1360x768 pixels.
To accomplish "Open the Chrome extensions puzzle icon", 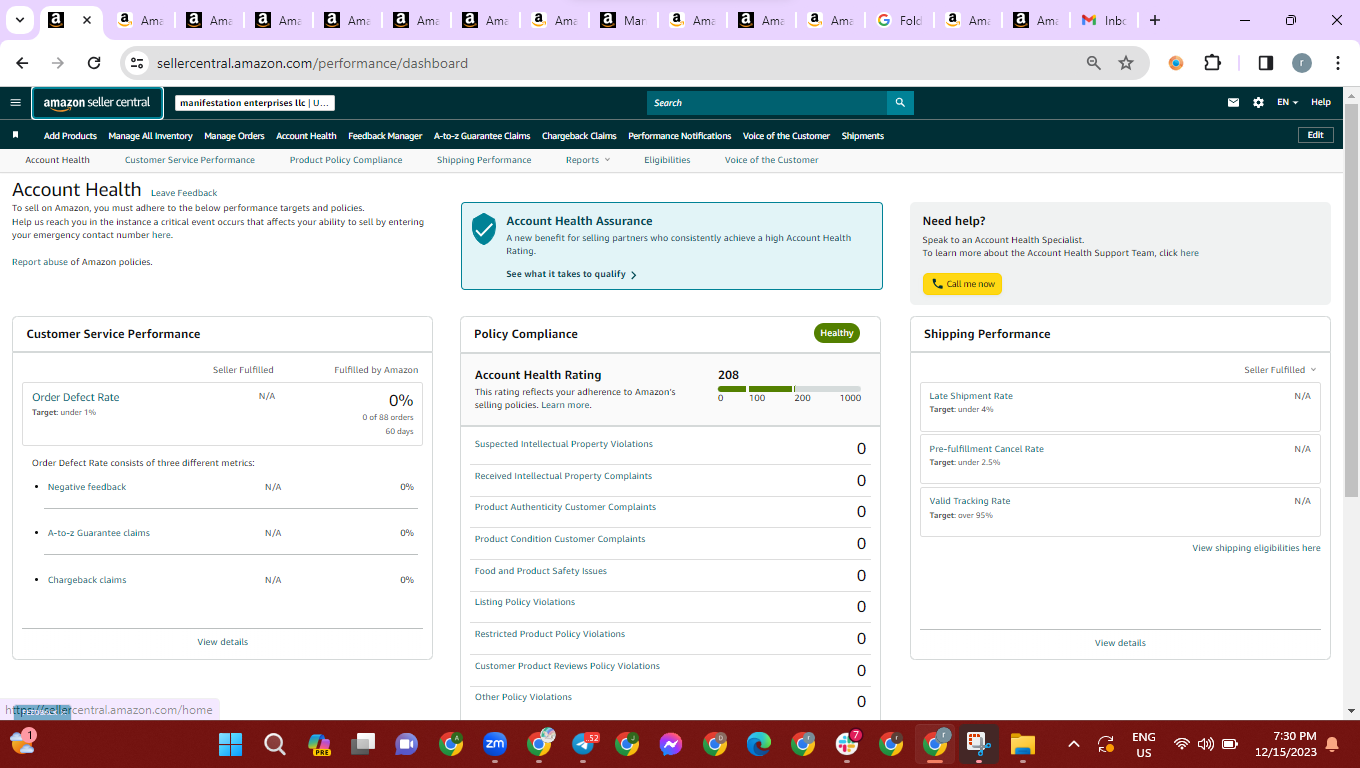I will coord(1212,63).
